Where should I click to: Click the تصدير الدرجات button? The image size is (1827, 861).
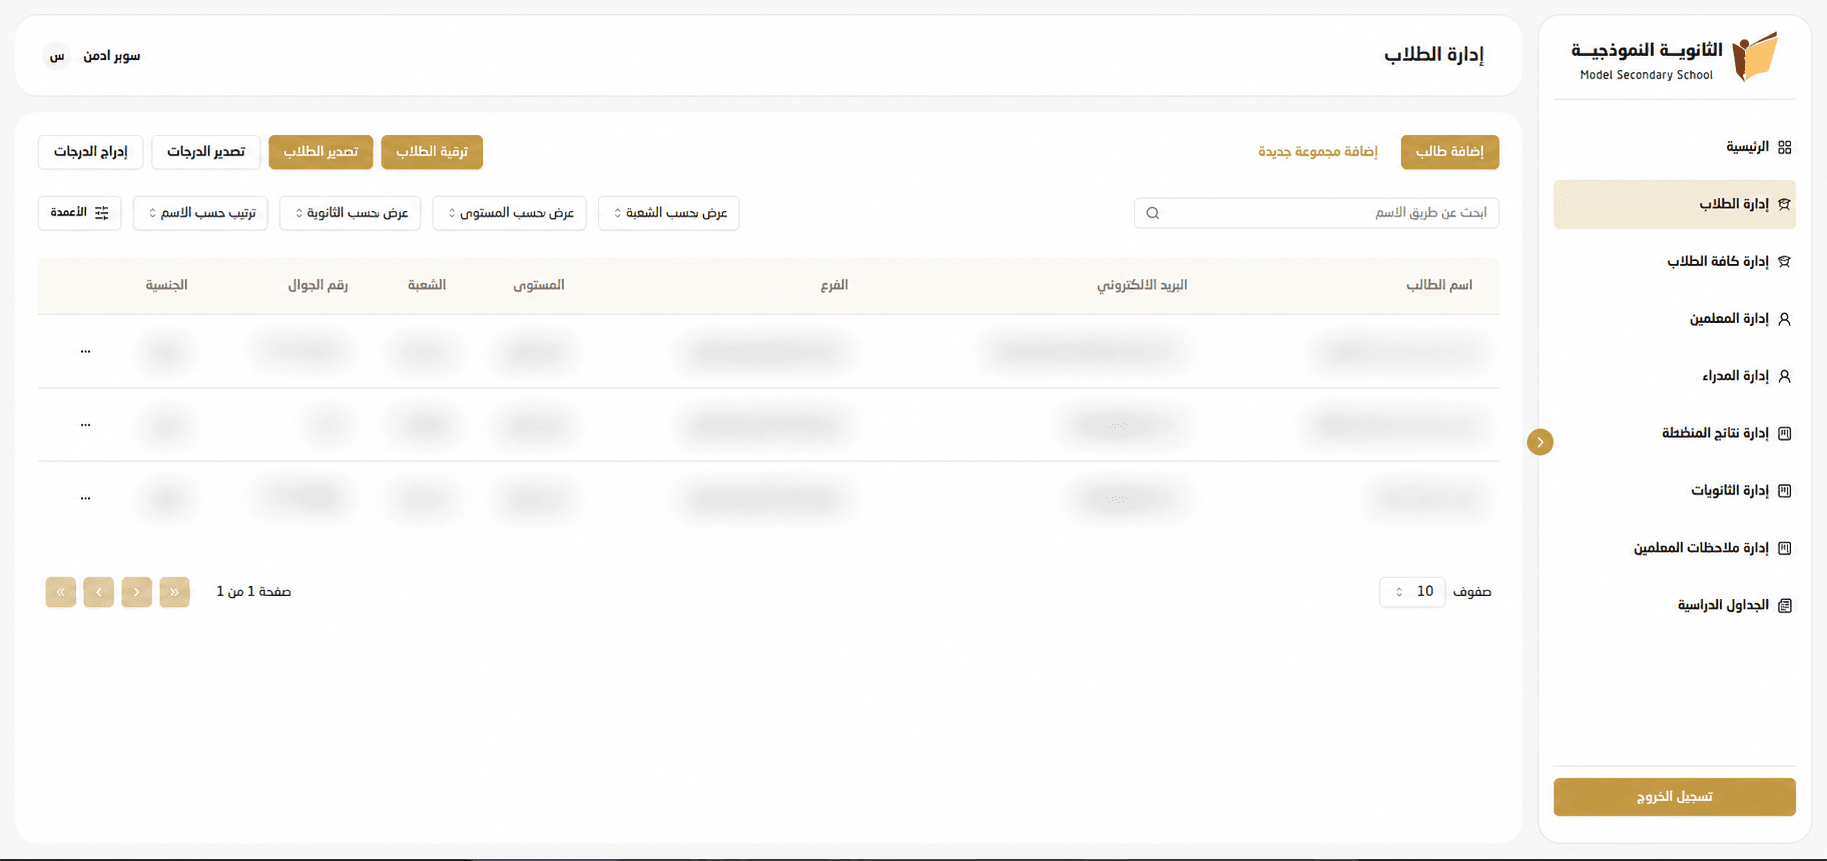click(206, 152)
